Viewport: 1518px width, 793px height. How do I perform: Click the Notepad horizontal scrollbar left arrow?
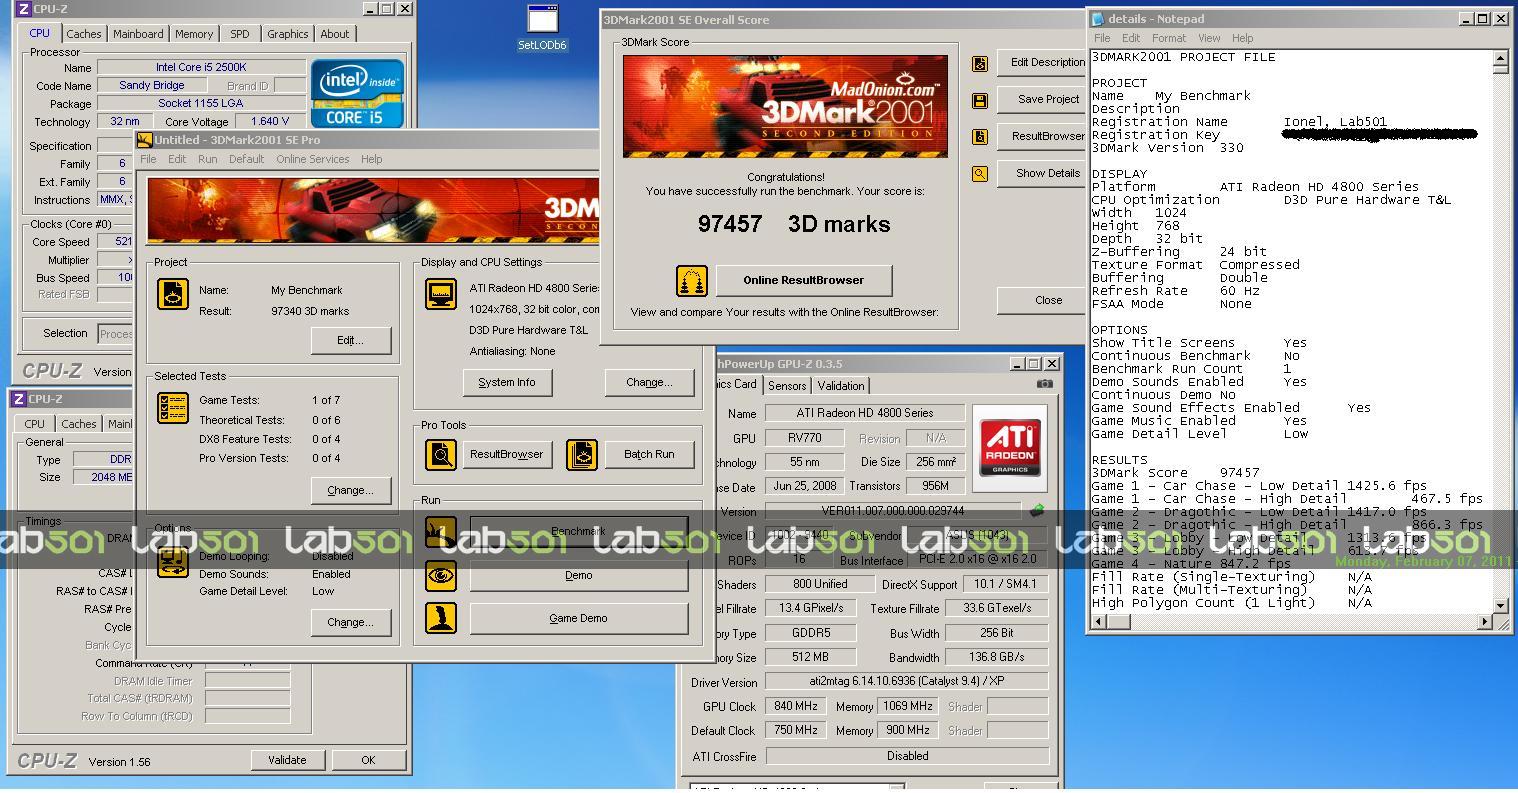pyautogui.click(x=1098, y=622)
